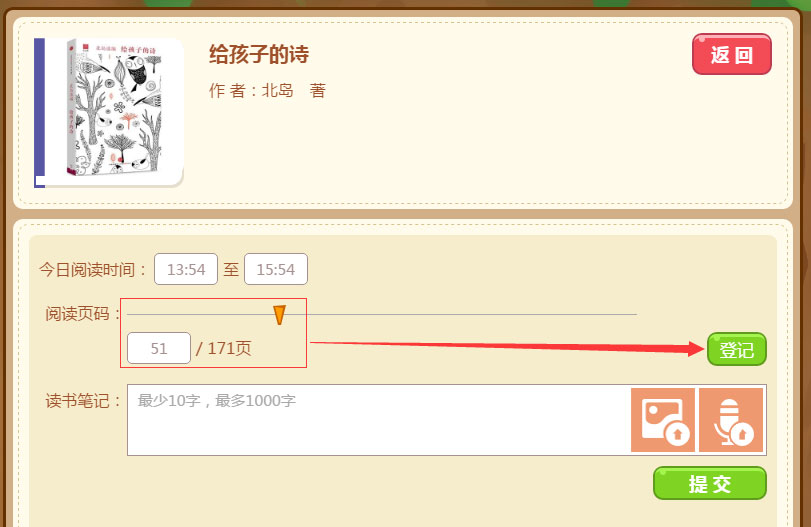
Task: Click the orange page slider handle
Action: point(279,314)
